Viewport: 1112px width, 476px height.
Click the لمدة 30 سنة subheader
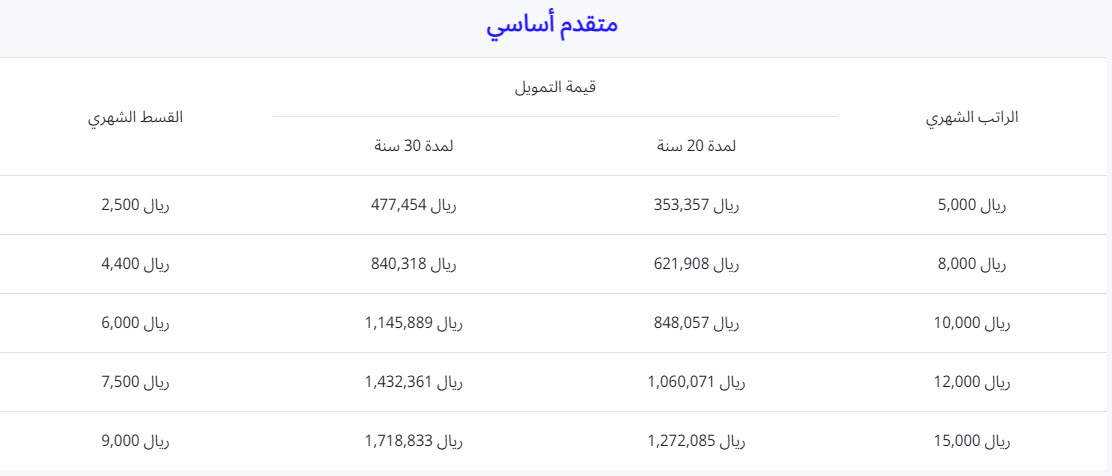[414, 146]
